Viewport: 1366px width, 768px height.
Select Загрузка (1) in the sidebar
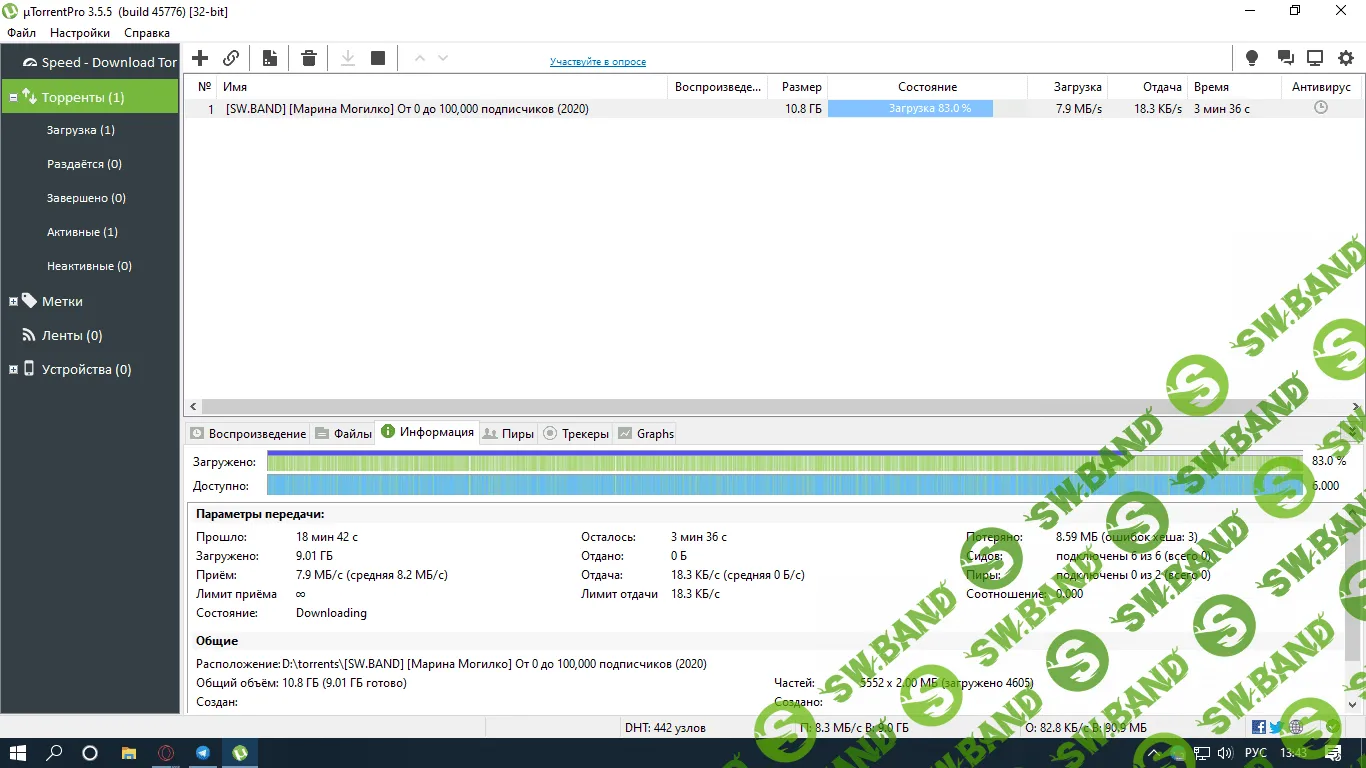tap(81, 130)
